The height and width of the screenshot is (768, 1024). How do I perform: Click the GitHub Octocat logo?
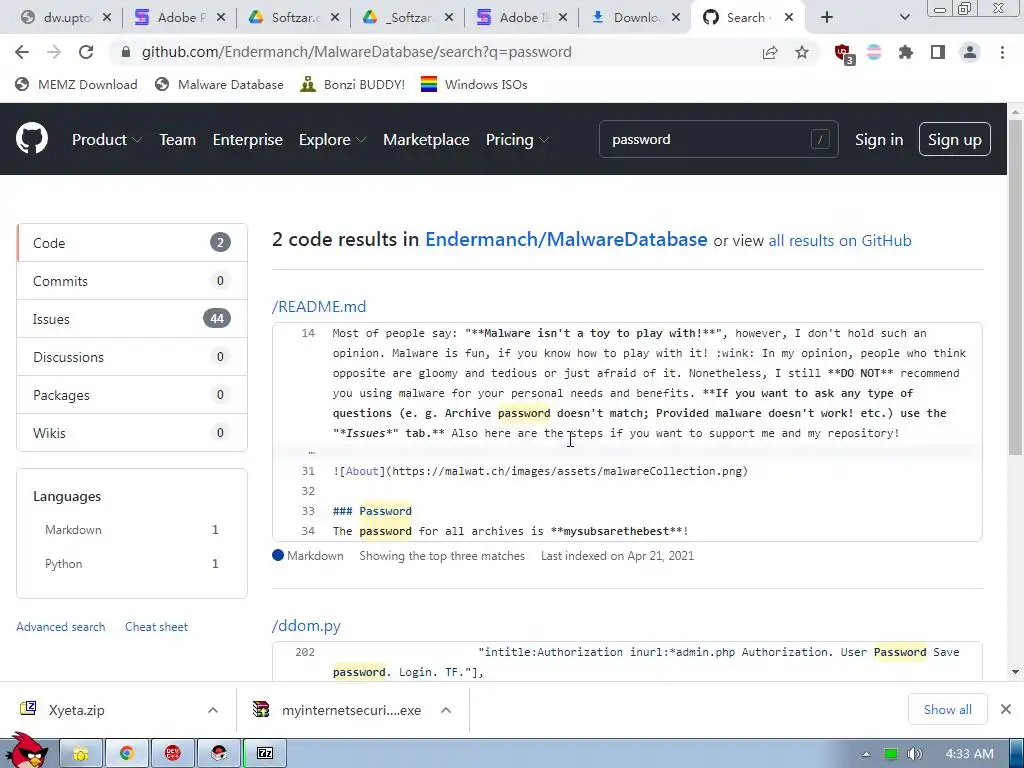32,138
